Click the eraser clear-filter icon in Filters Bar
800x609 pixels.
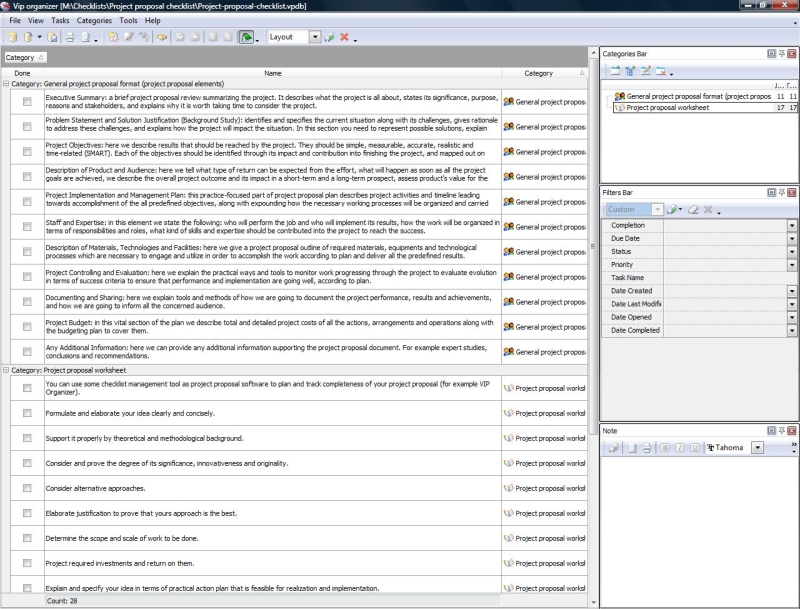(x=692, y=210)
